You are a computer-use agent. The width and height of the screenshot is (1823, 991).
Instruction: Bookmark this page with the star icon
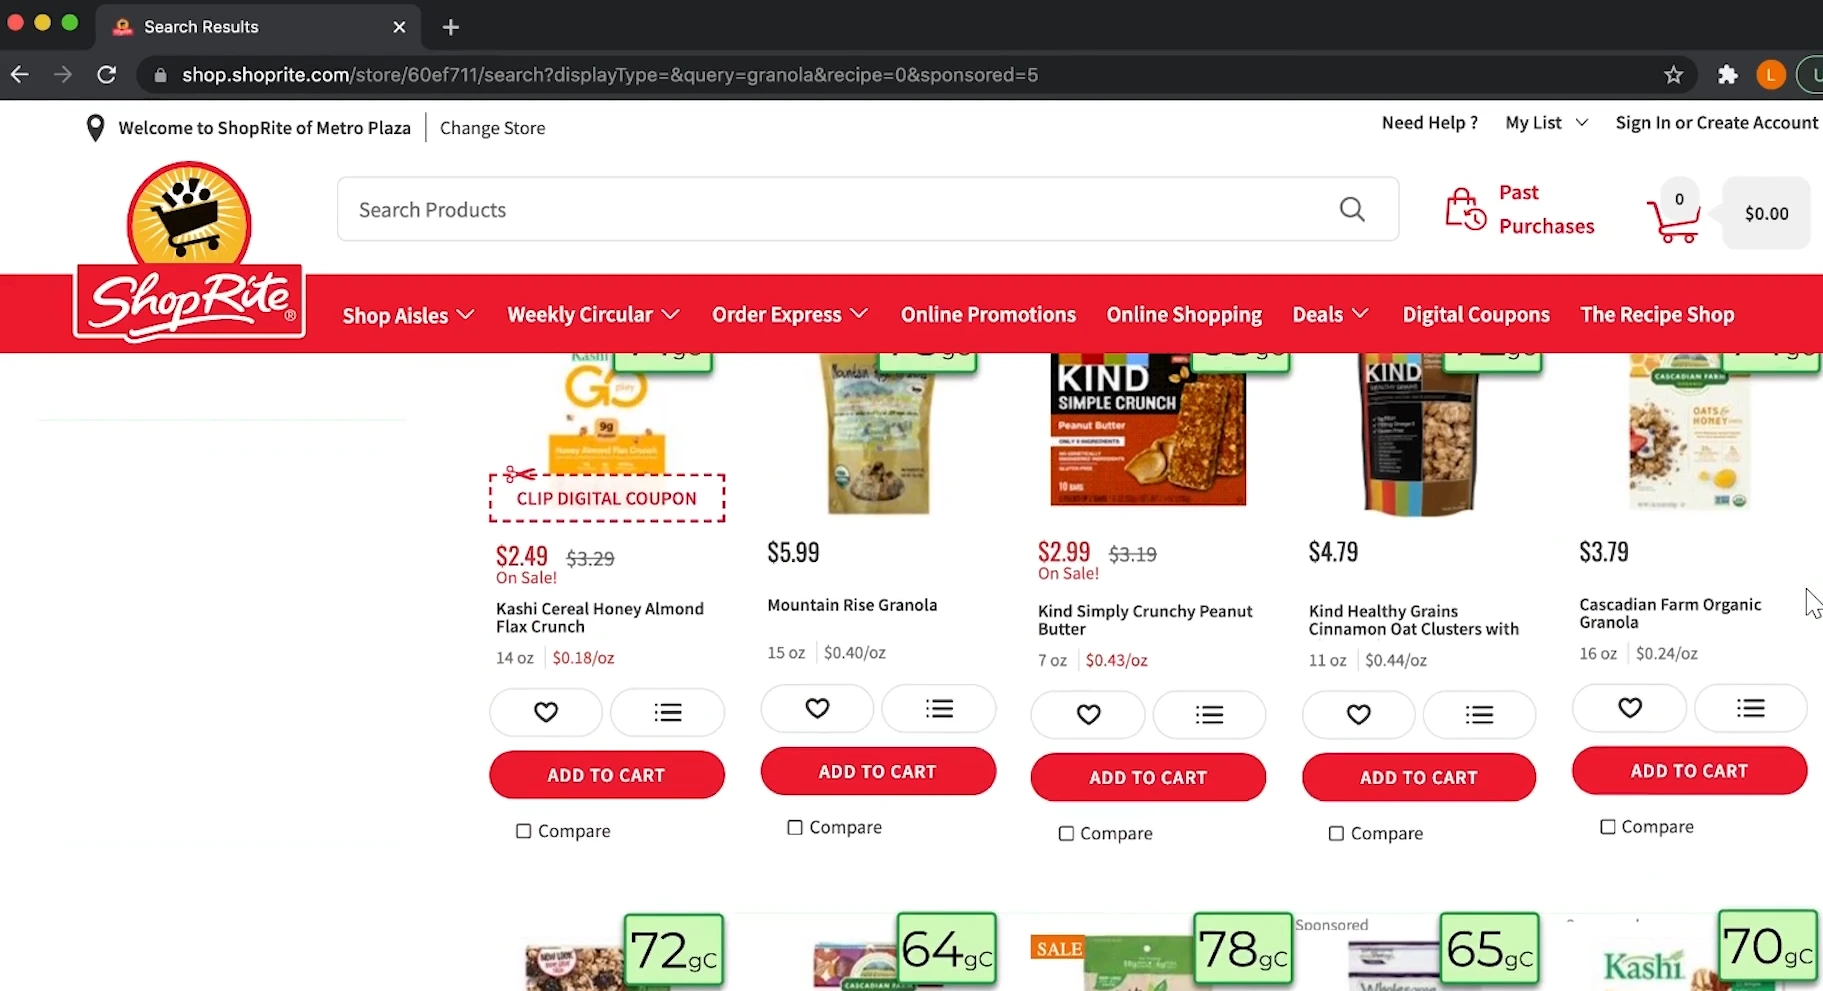click(x=1673, y=75)
